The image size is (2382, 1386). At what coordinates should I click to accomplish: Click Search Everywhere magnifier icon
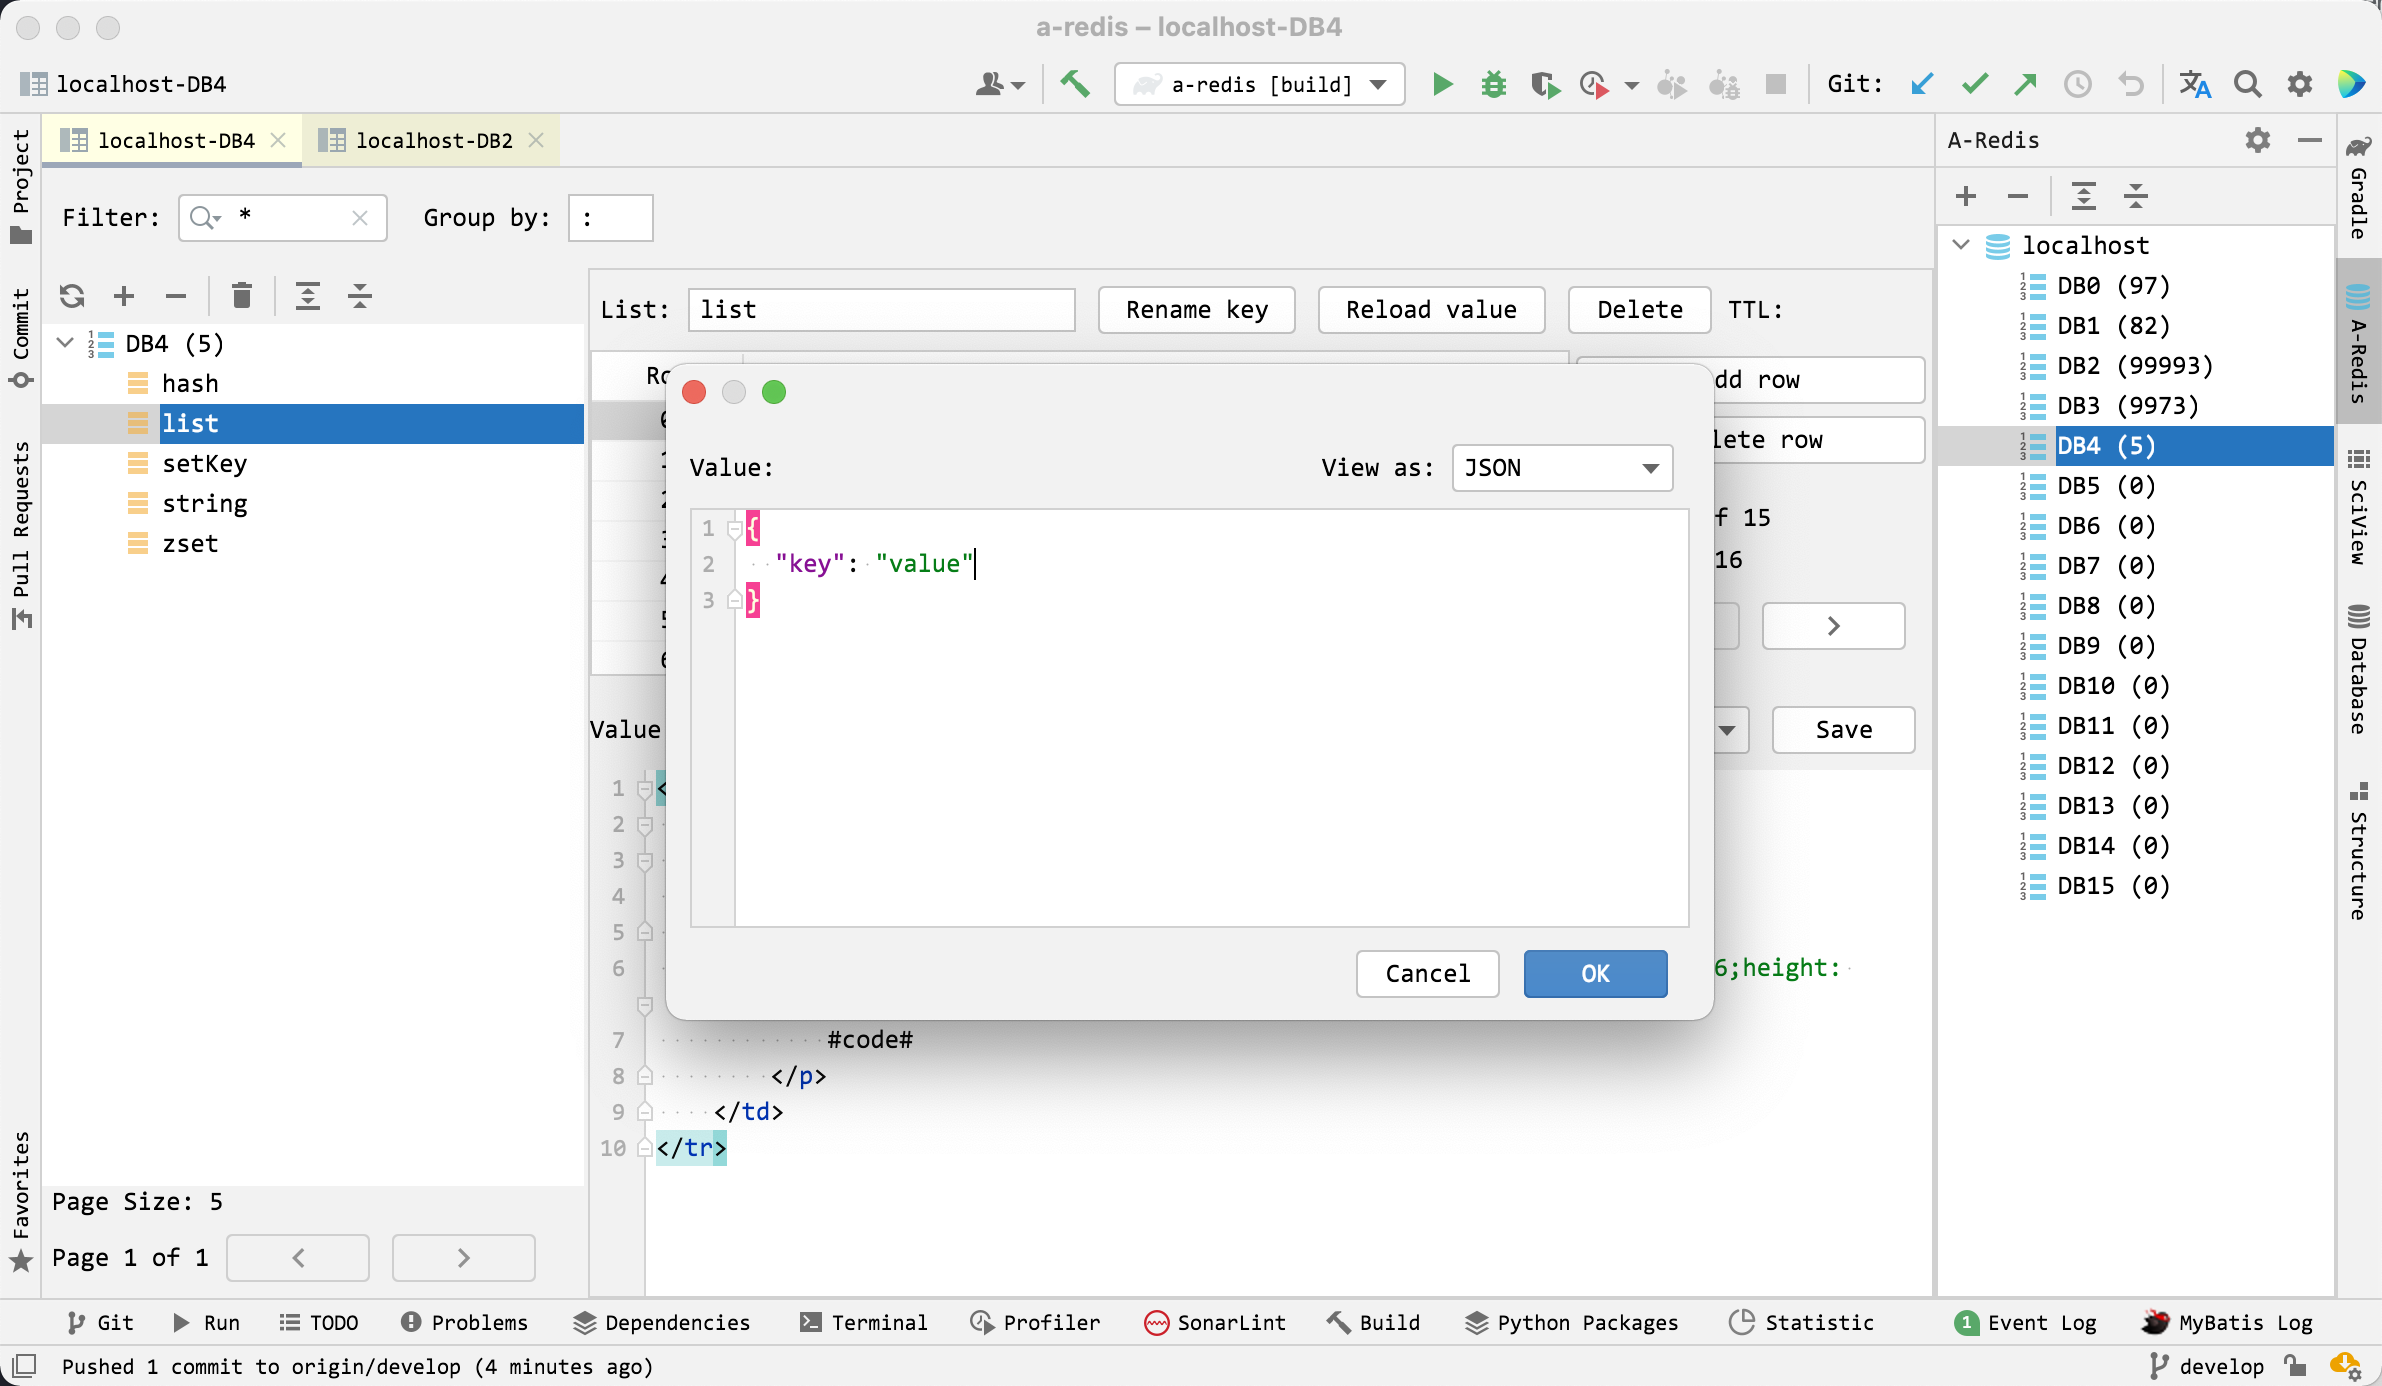[2247, 85]
